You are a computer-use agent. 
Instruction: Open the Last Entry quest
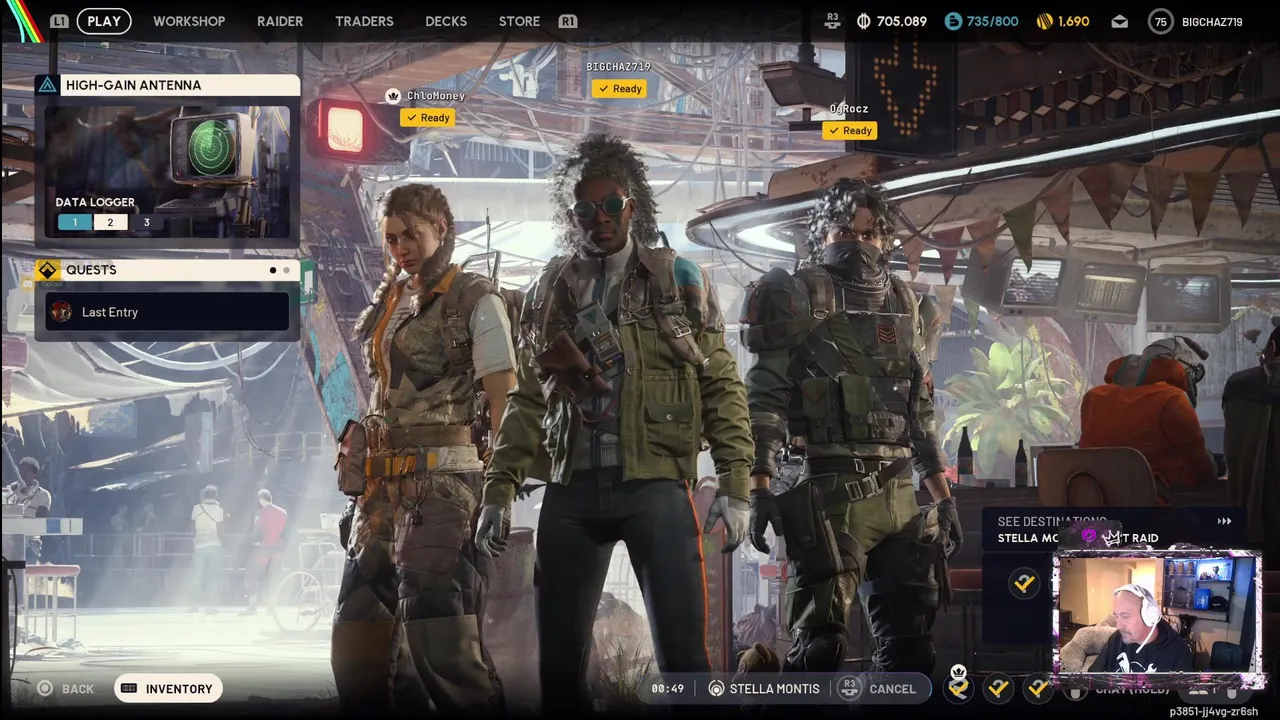(x=167, y=312)
